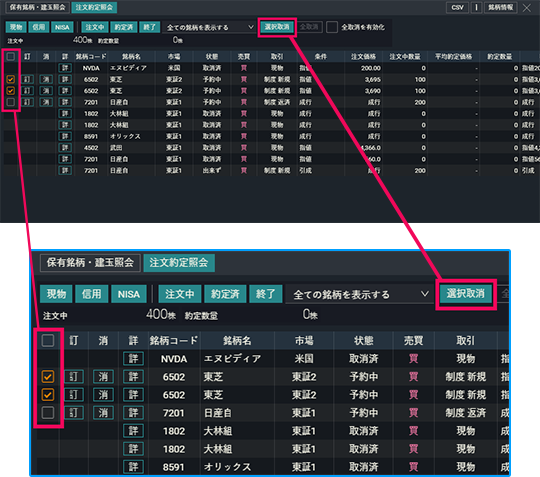The image size is (540, 477).
Task: Sort by 銘柄コード column header, top window
Action: coord(91,56)
